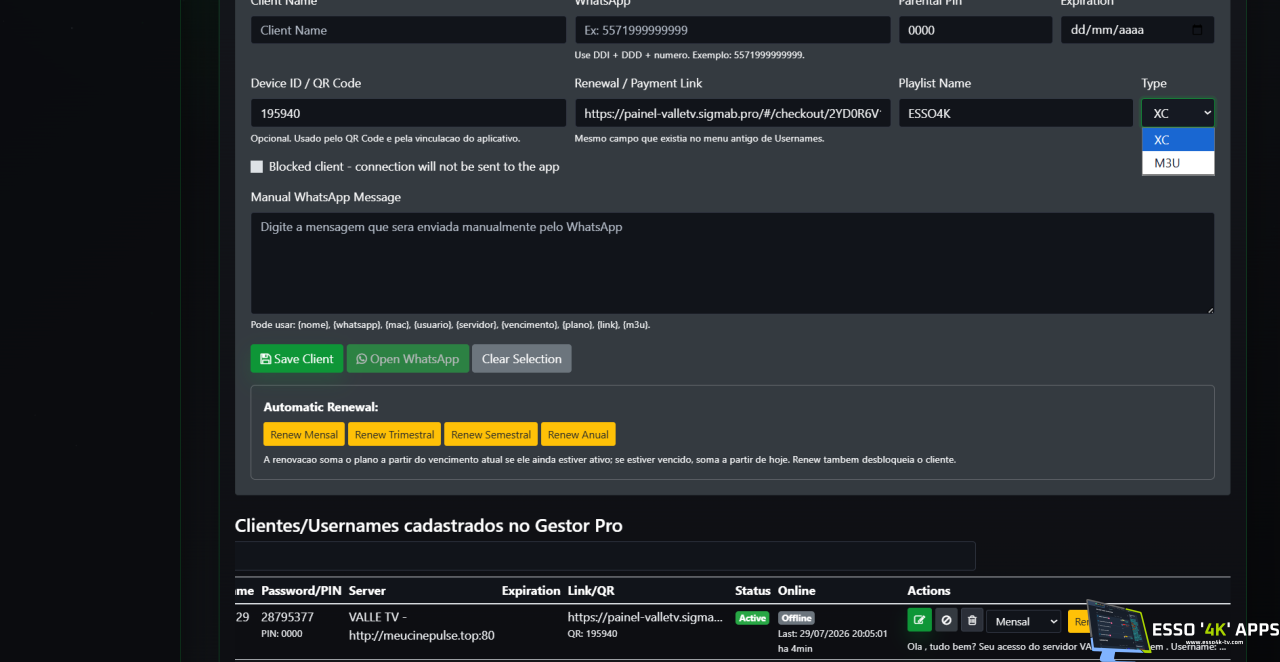The image size is (1280, 662).
Task: Click the block client icon in Actions
Action: (946, 621)
